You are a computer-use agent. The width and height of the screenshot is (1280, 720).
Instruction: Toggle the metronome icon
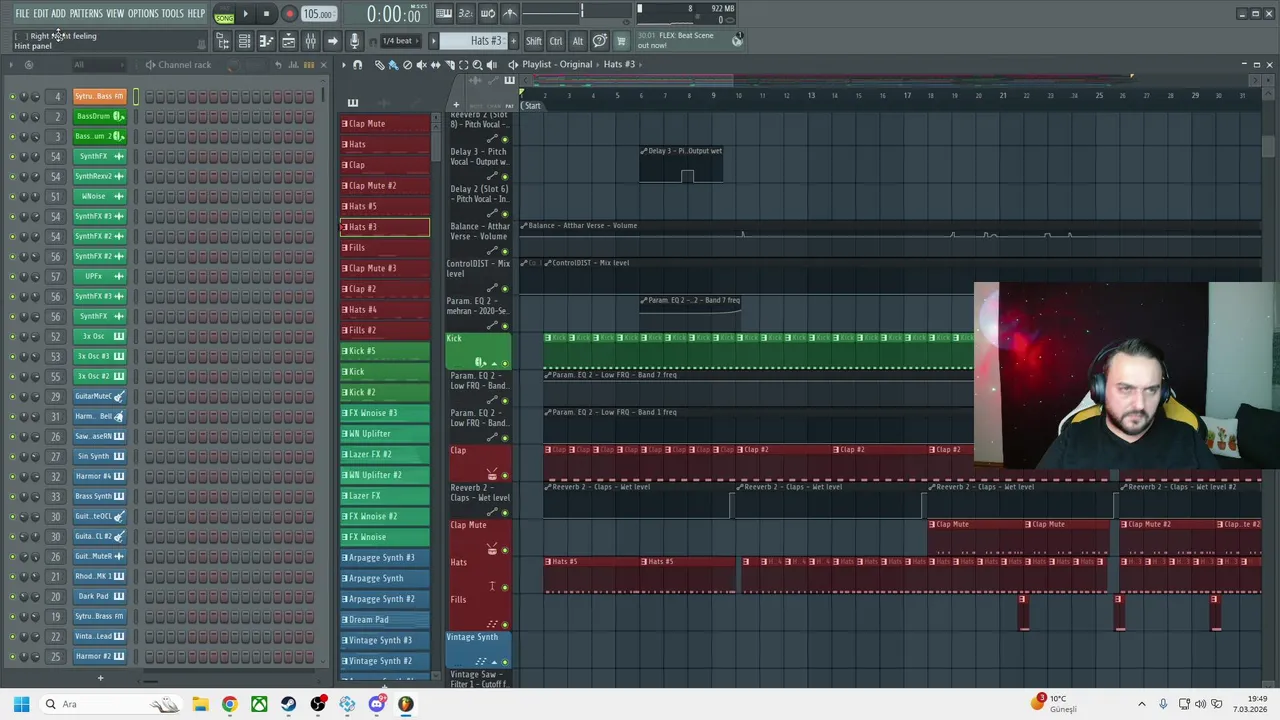[x=510, y=14]
